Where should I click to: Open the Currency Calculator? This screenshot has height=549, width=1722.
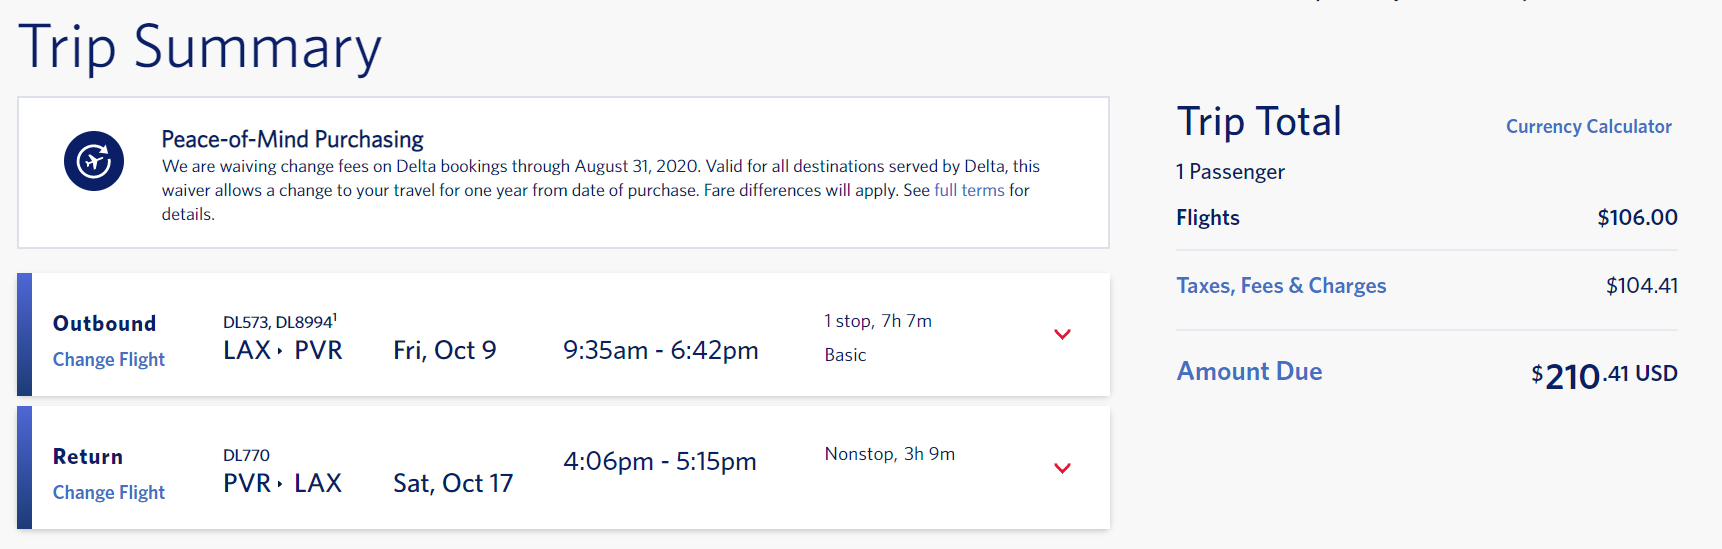(1588, 126)
